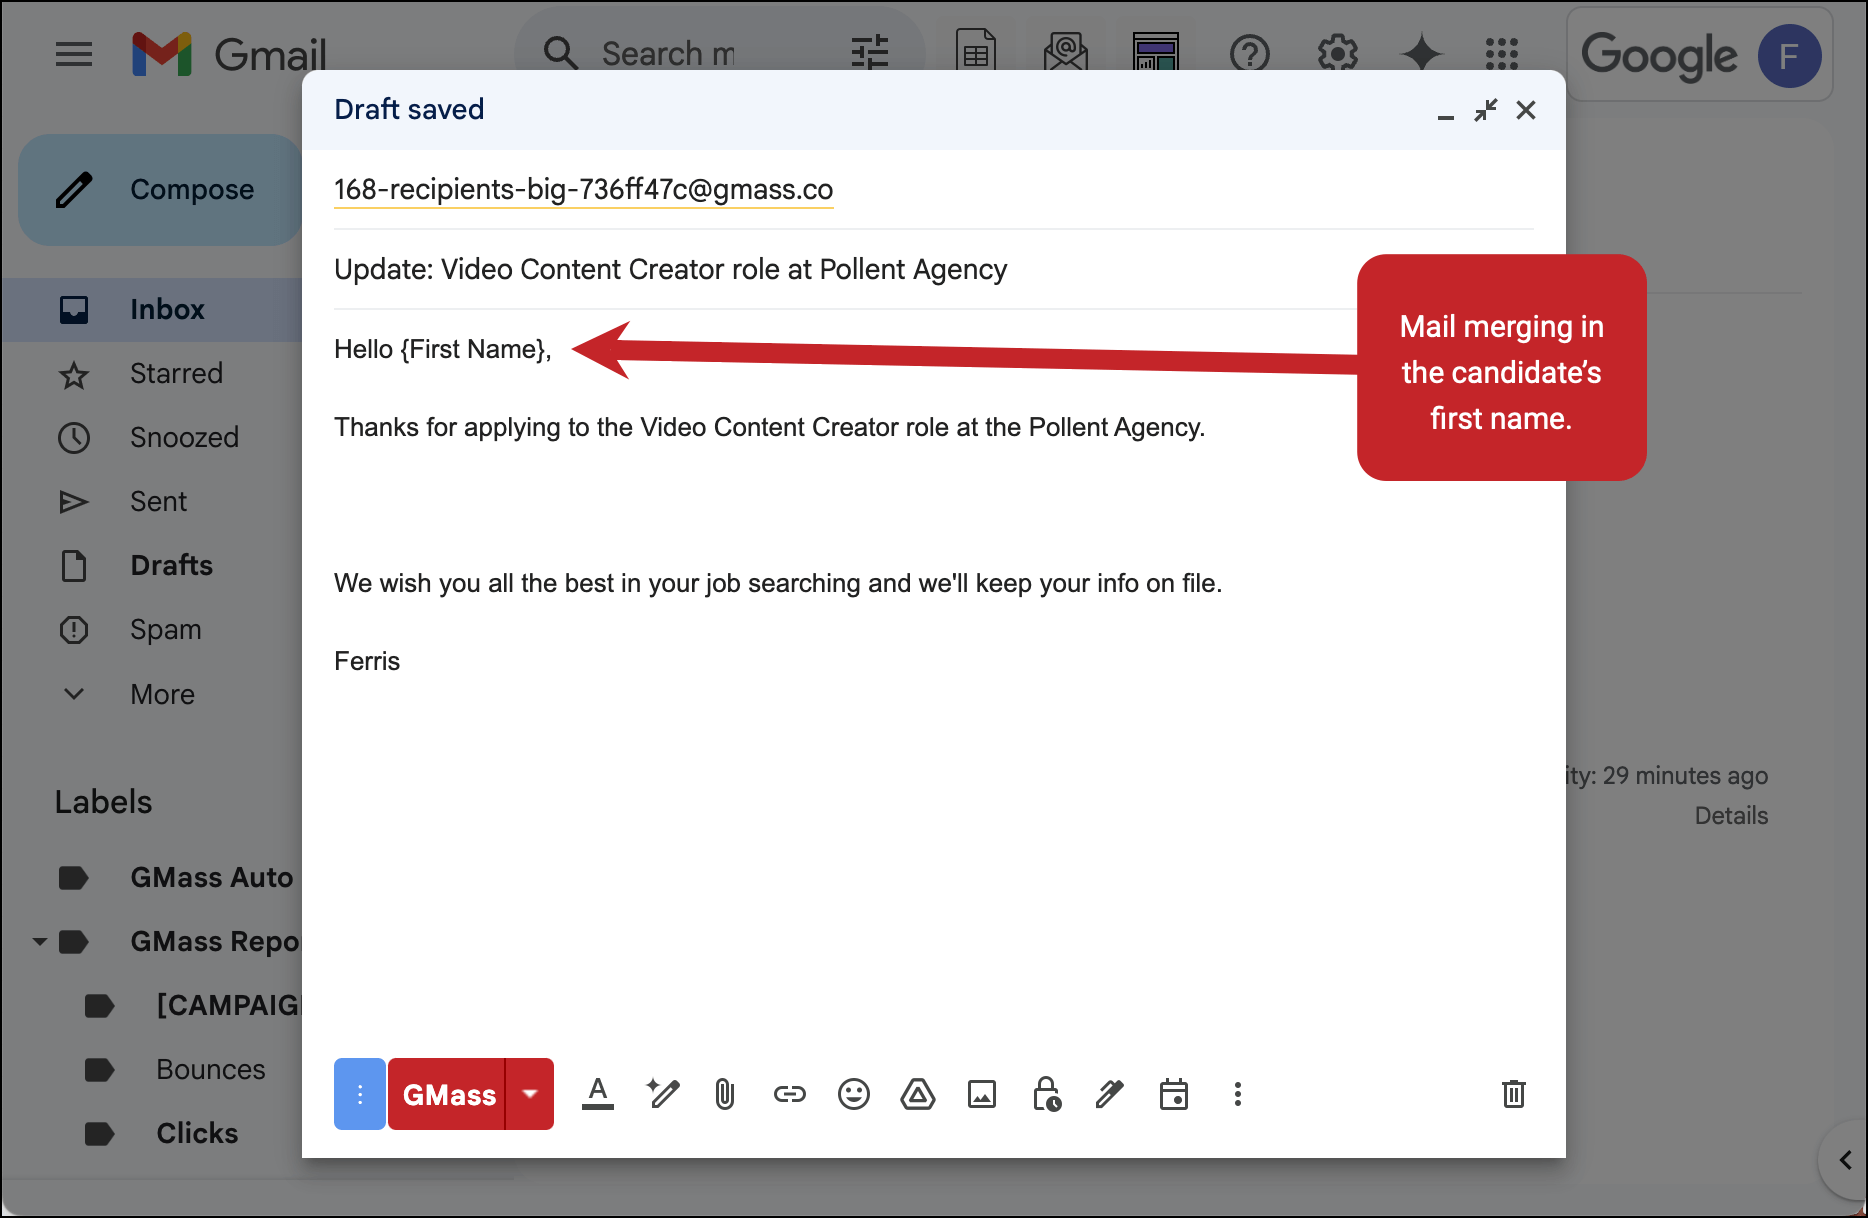Image resolution: width=1868 pixels, height=1218 pixels.
Task: Click the Hello {First Name} line
Action: (443, 349)
